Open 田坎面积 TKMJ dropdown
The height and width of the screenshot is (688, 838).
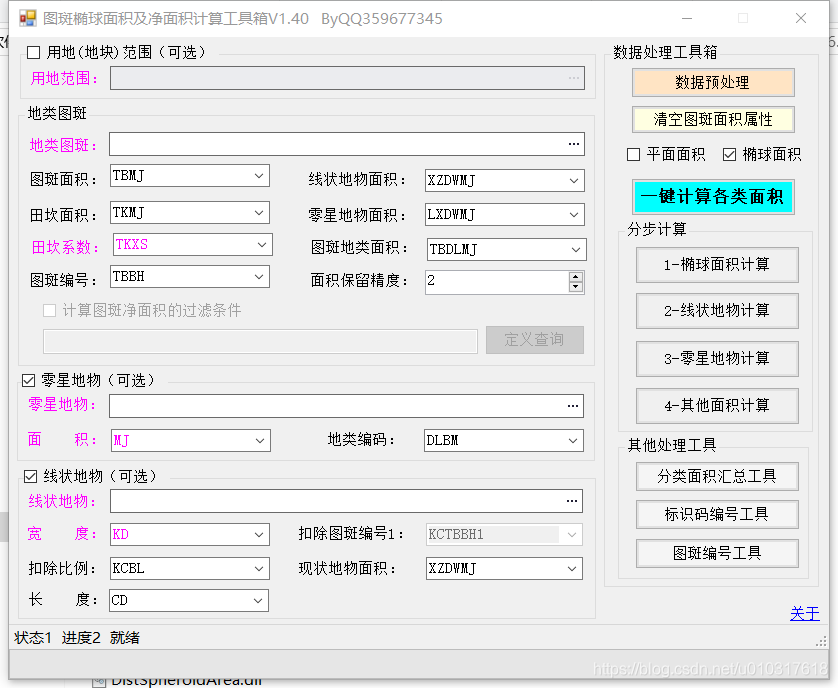click(259, 213)
